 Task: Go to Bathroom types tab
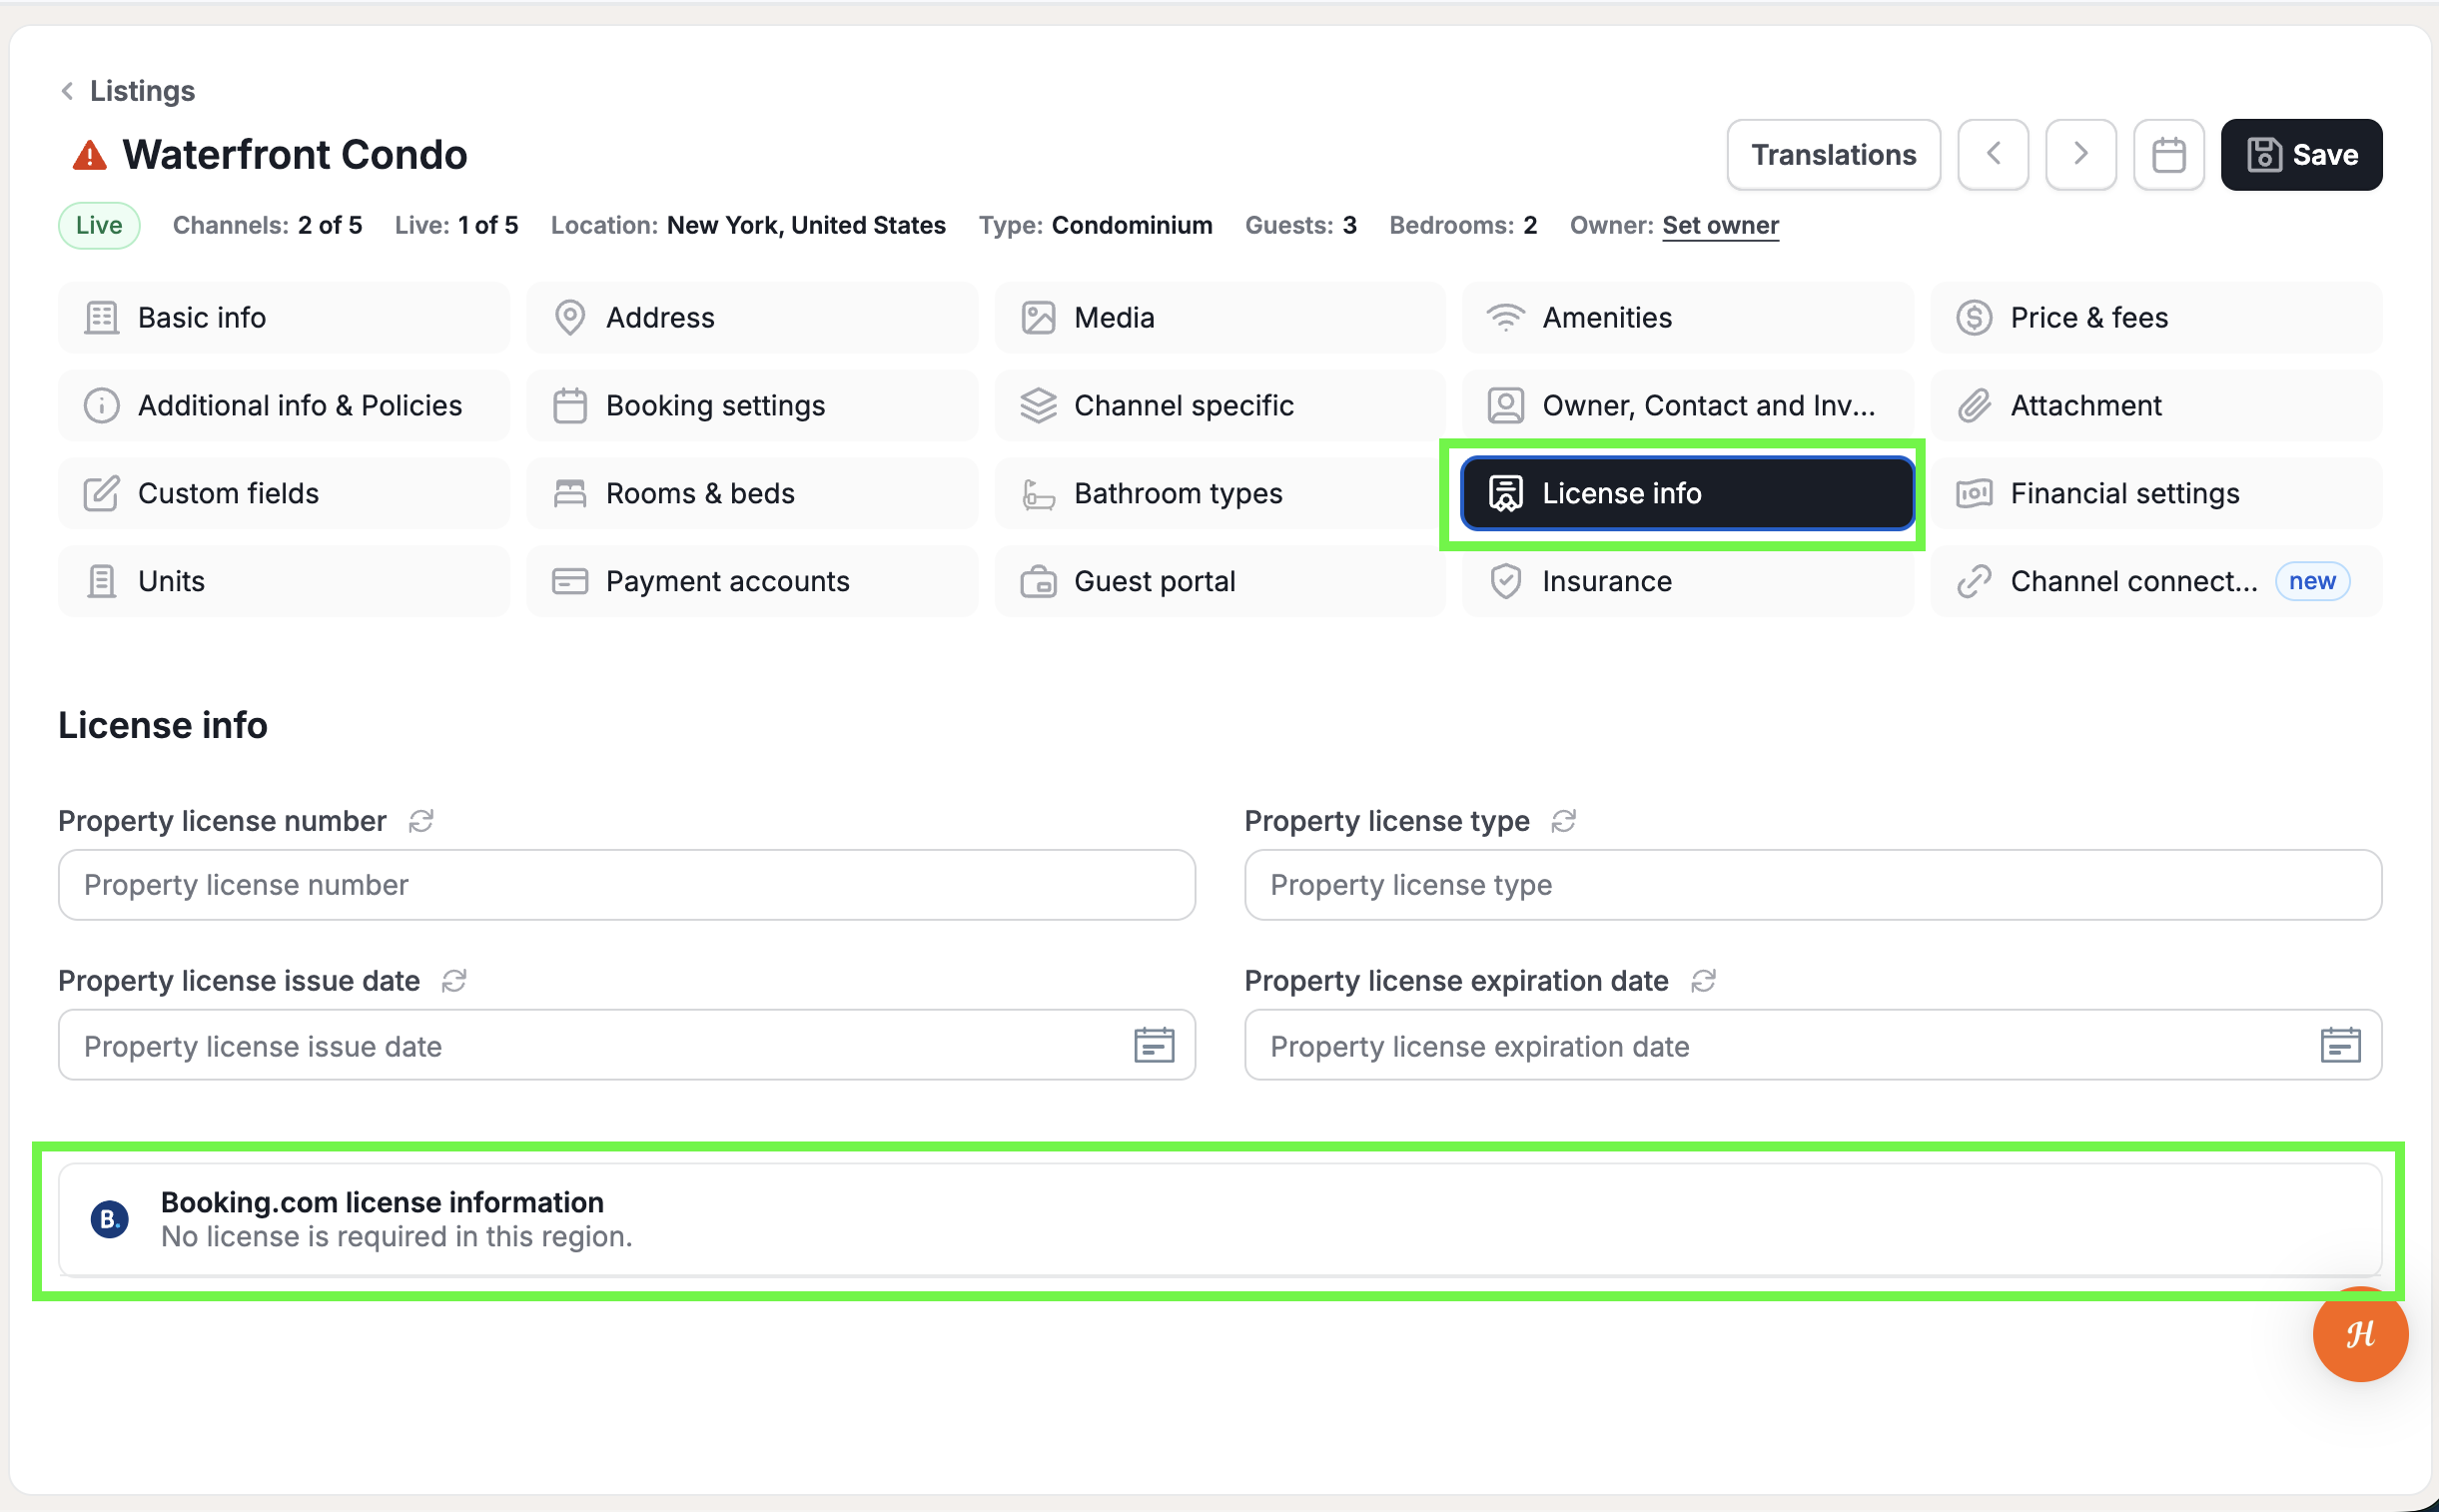[x=1220, y=494]
